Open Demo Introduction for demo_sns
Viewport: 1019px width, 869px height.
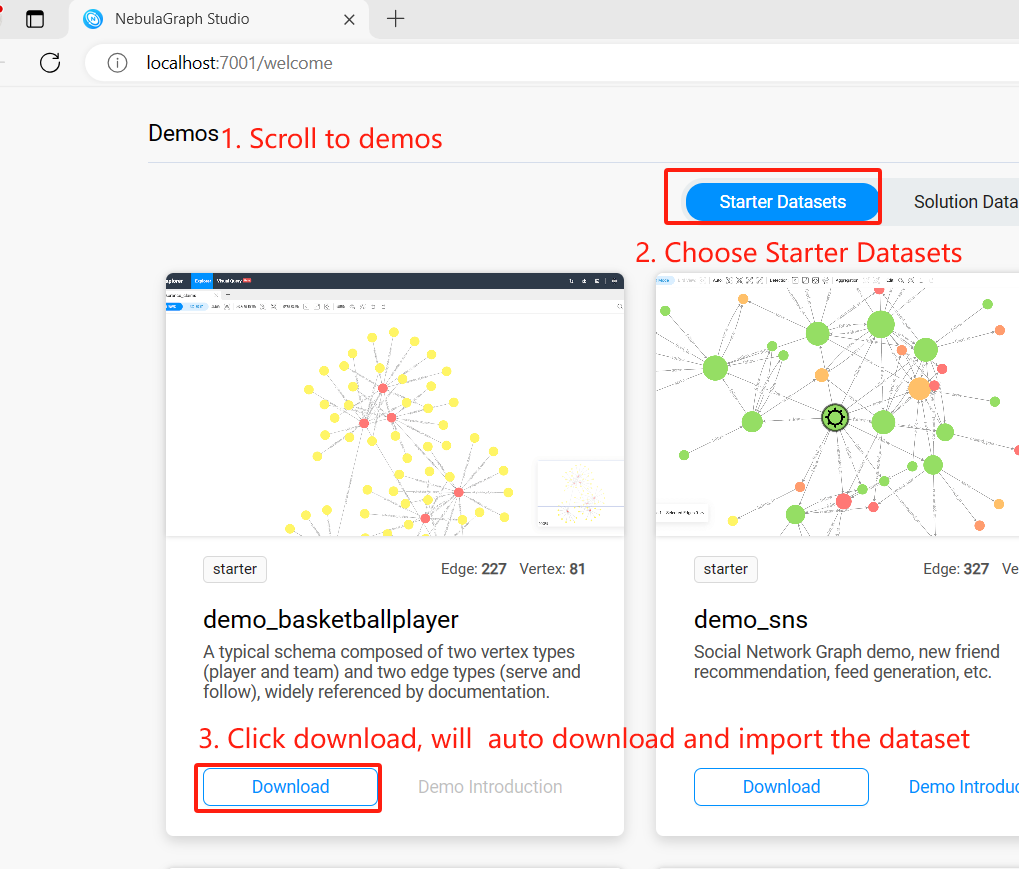click(964, 787)
